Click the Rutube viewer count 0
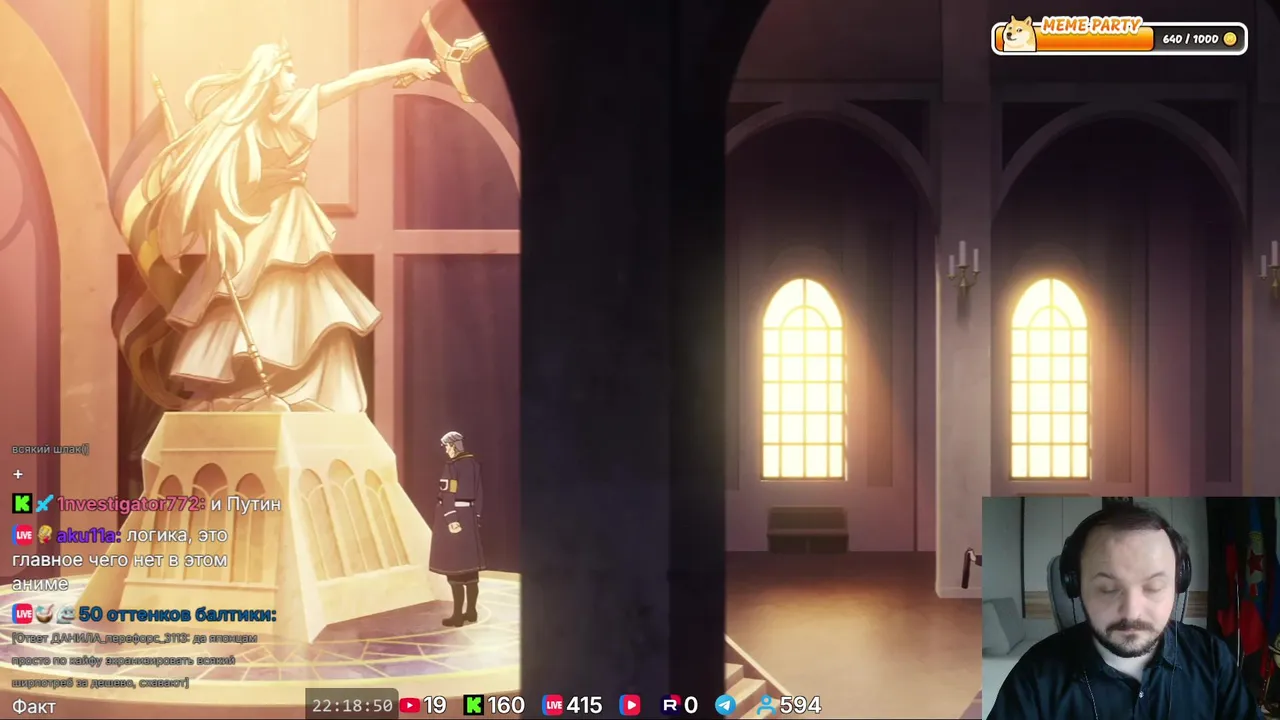1280x720 pixels. (x=690, y=705)
